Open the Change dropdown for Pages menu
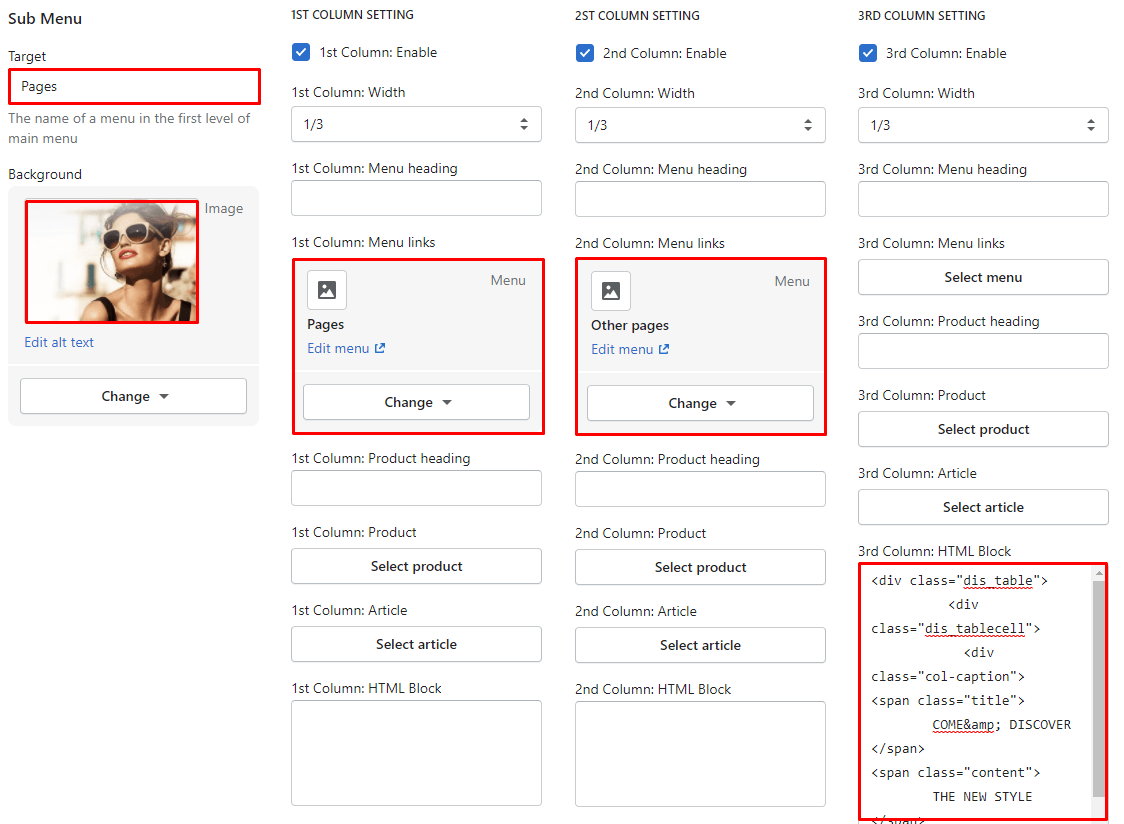Image resolution: width=1124 pixels, height=824 pixels. point(416,402)
